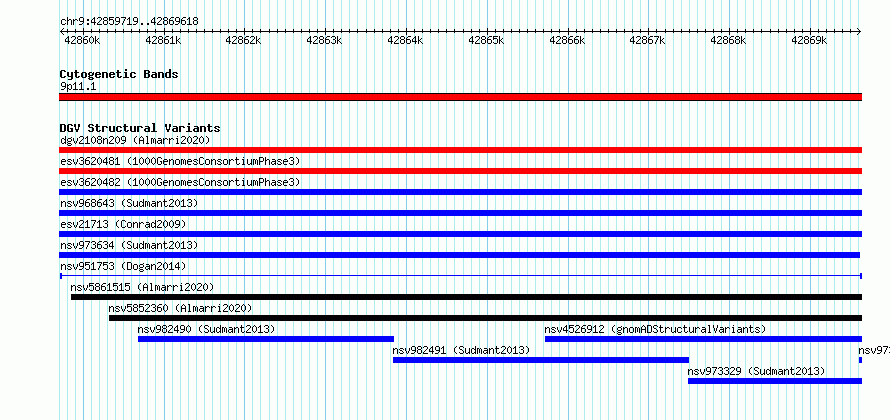The height and width of the screenshot is (420, 890).
Task: Click the 42869k ruler tick label
Action: coord(810,40)
